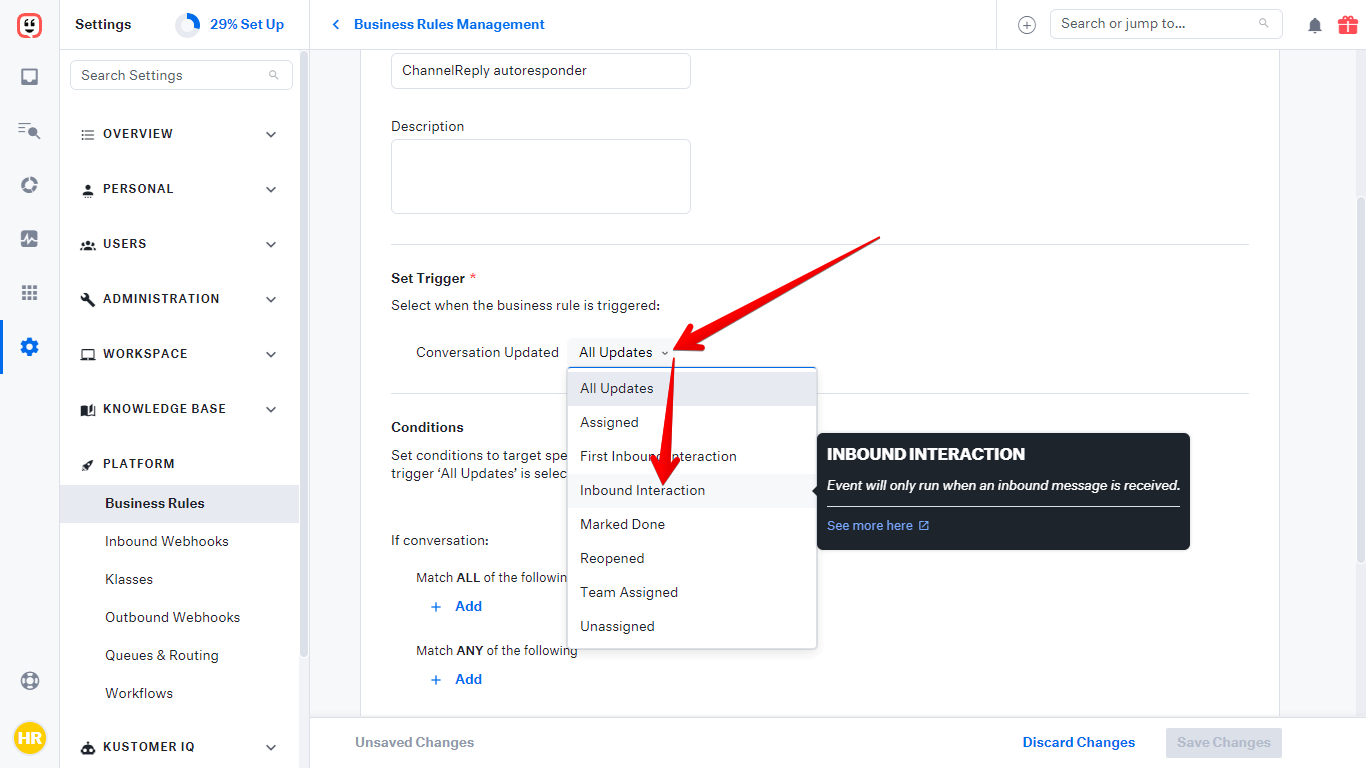Click the Administration wrench icon
The width and height of the screenshot is (1366, 768).
coord(87,299)
